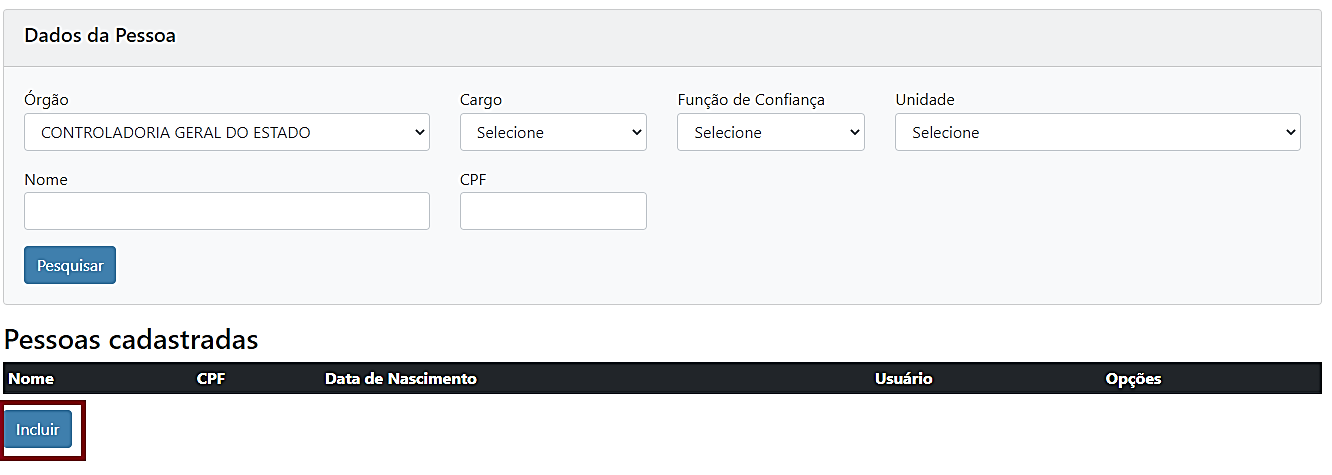The height and width of the screenshot is (475, 1332).
Task: Expand the Cargo select box
Action: coord(553,132)
